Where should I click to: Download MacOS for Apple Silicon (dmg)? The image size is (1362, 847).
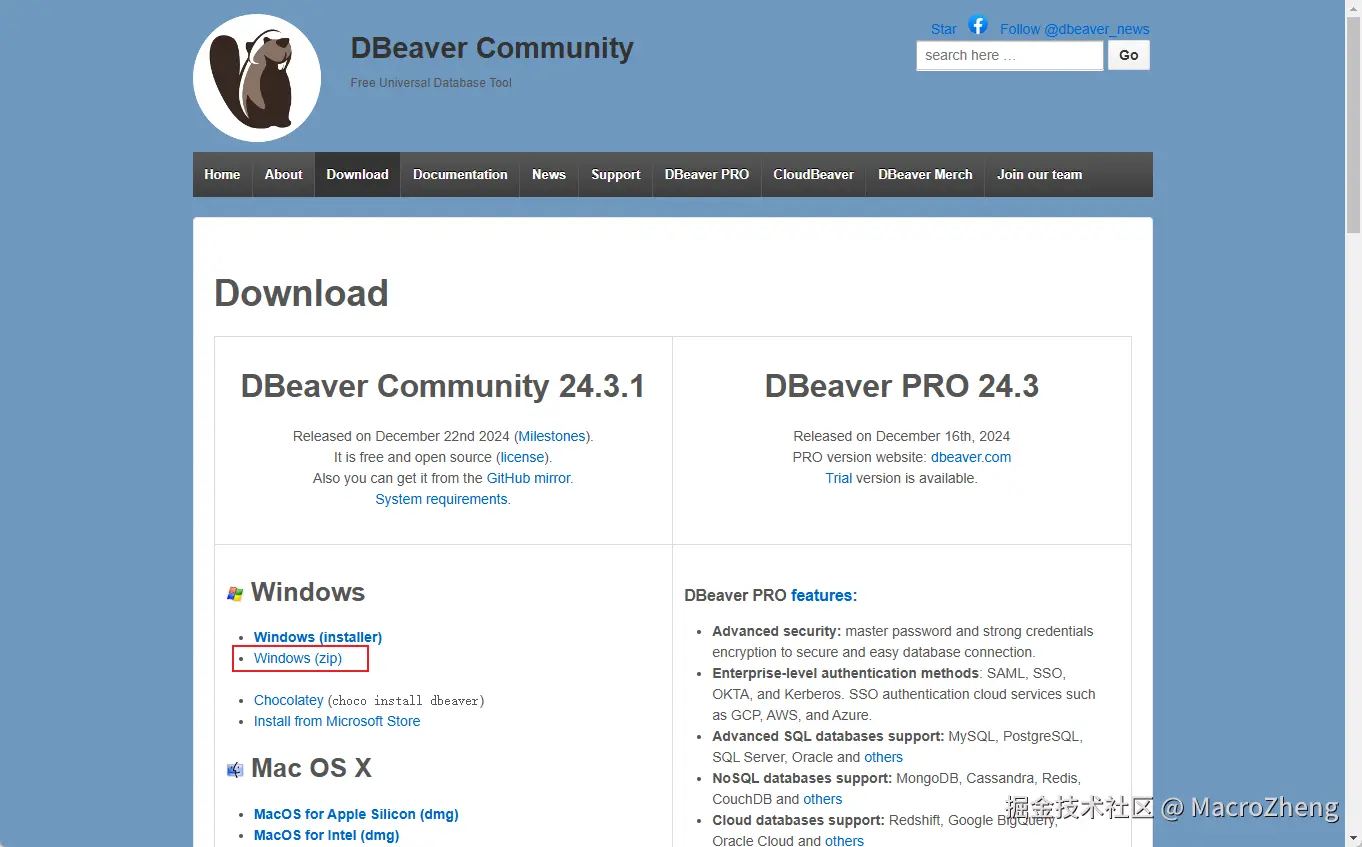pos(356,814)
